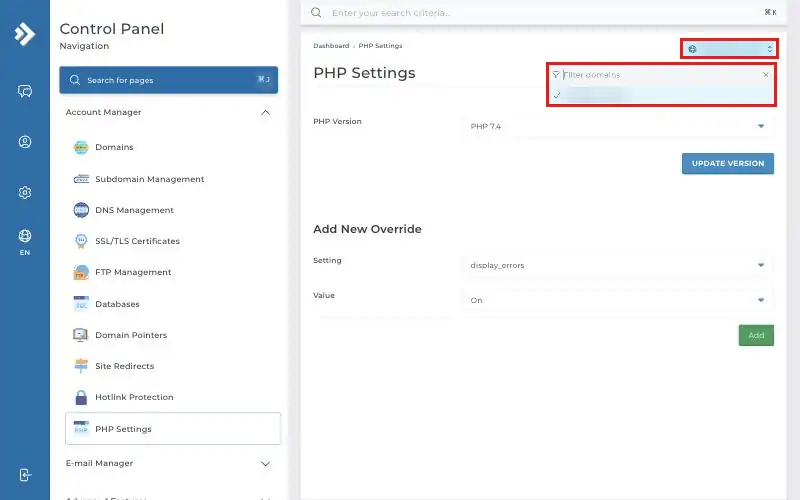Open the Setting display_errors dropdown
The height and width of the screenshot is (500, 800).
click(x=618, y=265)
